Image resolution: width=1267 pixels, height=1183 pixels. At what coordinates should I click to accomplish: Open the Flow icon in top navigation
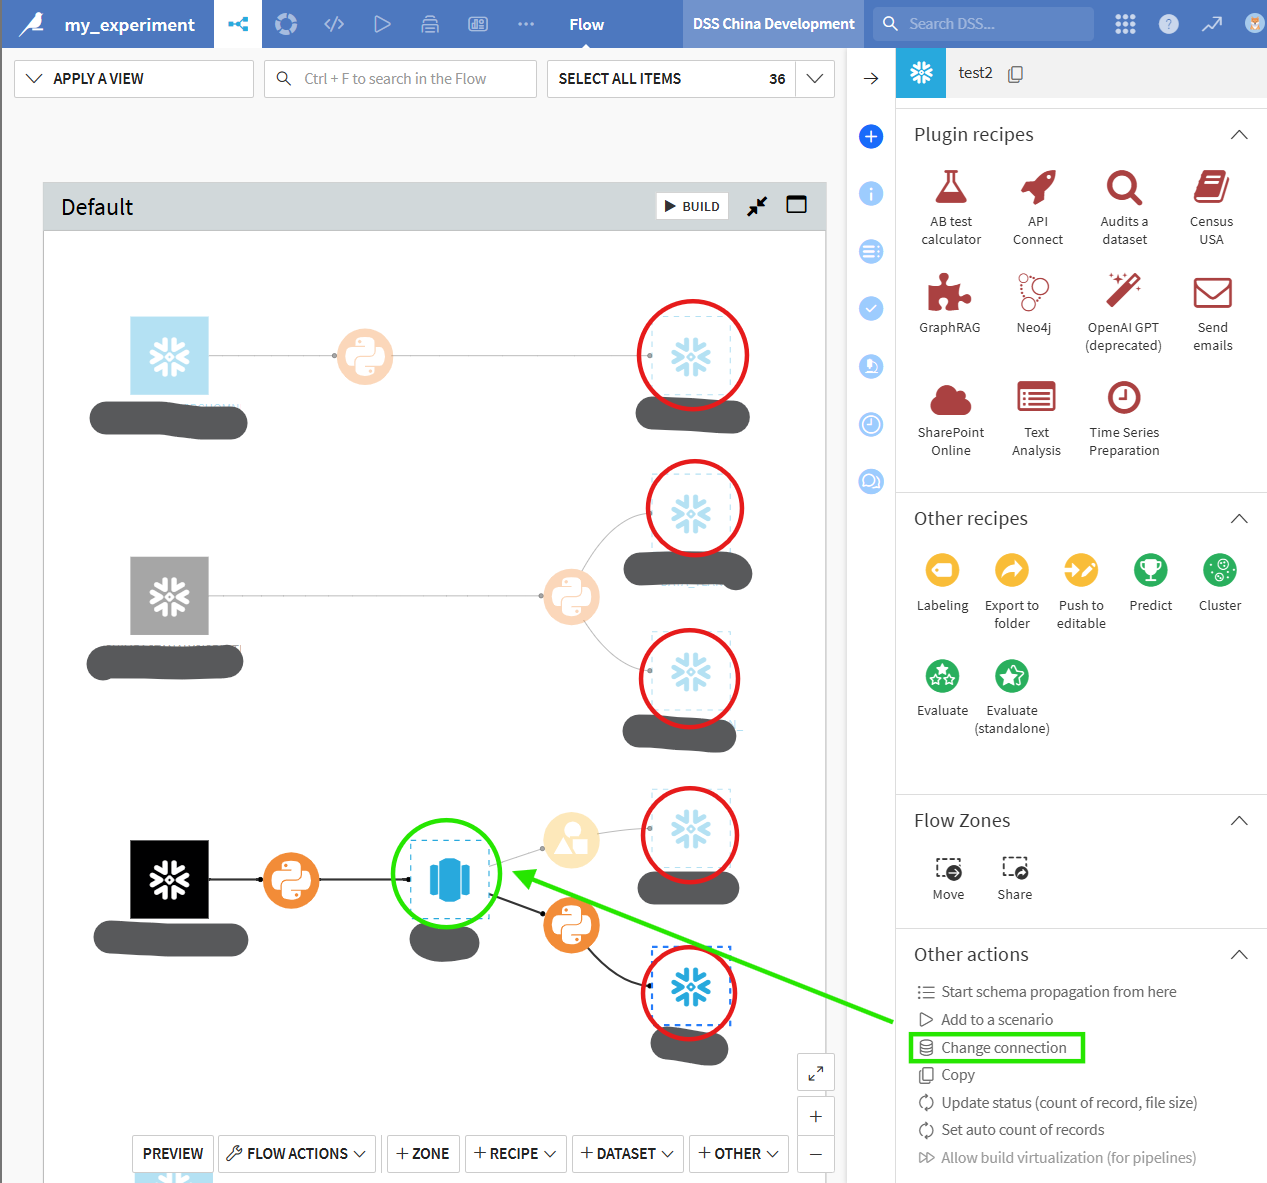click(x=238, y=24)
